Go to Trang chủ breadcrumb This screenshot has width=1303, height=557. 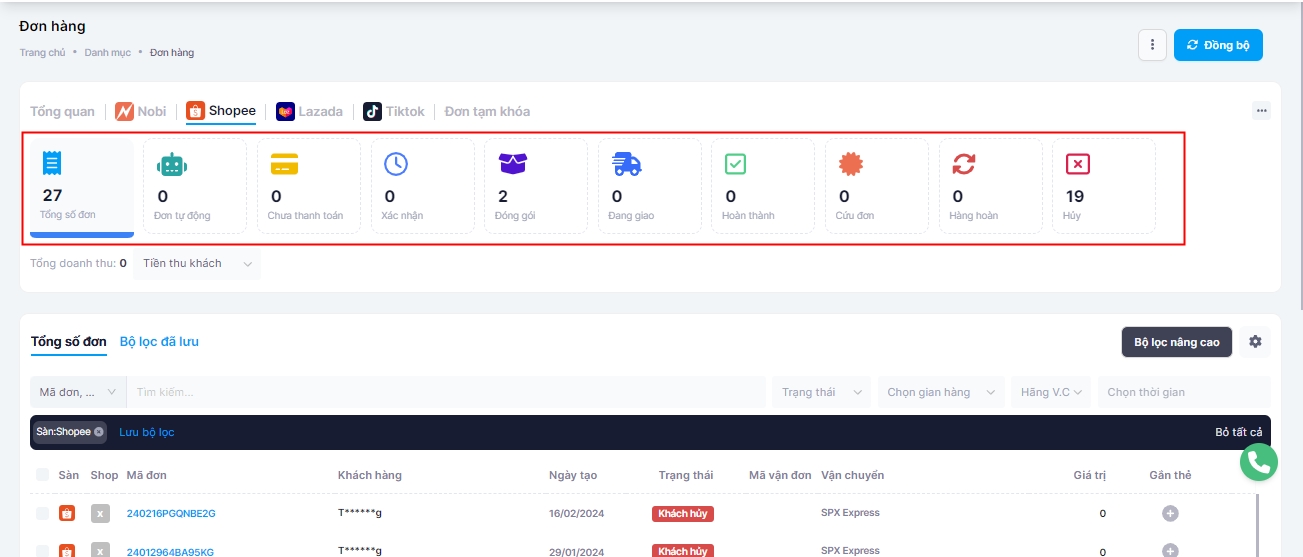click(x=42, y=52)
